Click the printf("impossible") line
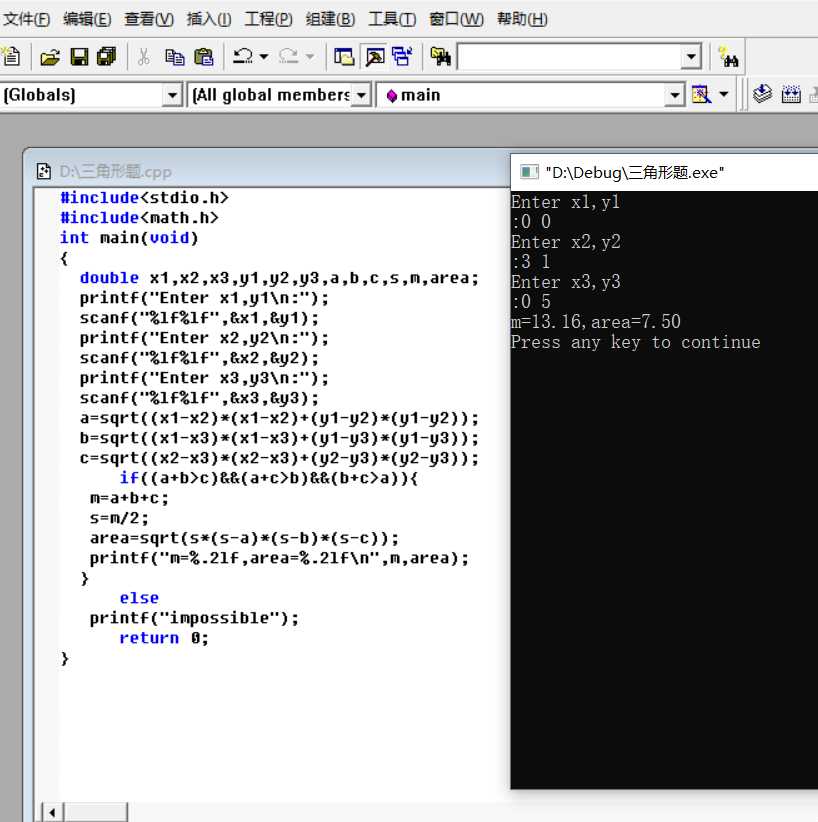This screenshot has width=818, height=822. 194,619
